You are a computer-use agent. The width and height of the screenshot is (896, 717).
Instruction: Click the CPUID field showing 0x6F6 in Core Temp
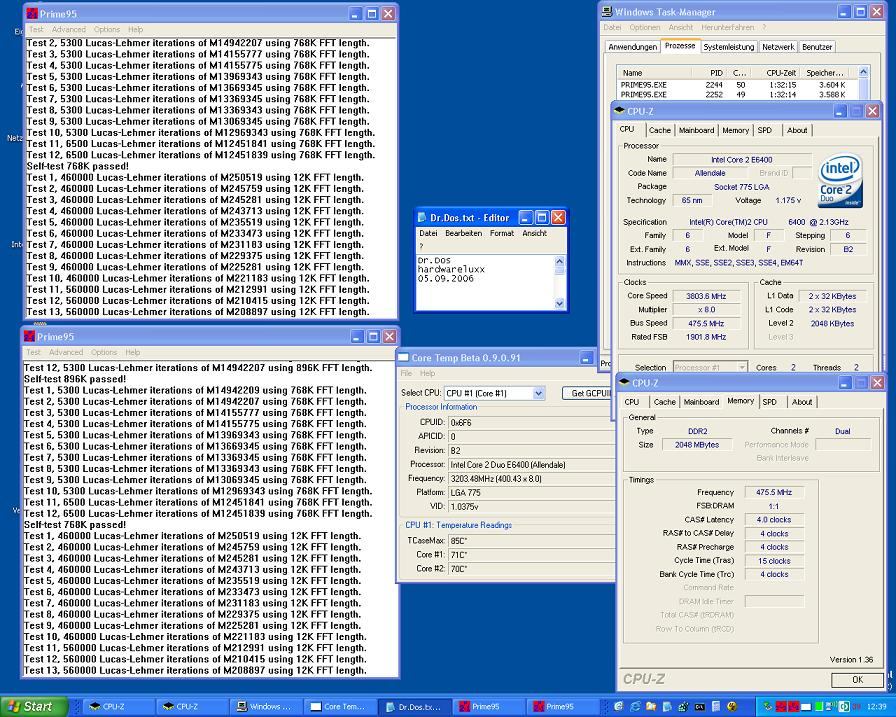[x=531, y=423]
